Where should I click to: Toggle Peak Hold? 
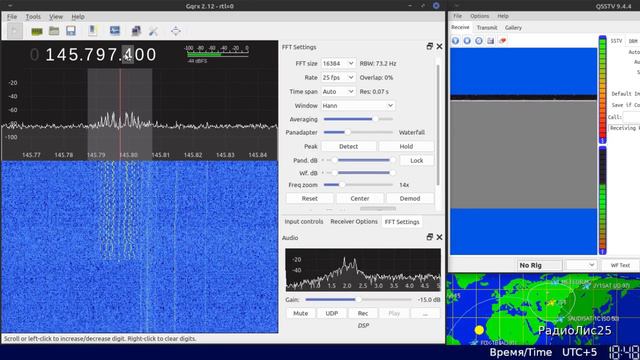click(x=406, y=147)
